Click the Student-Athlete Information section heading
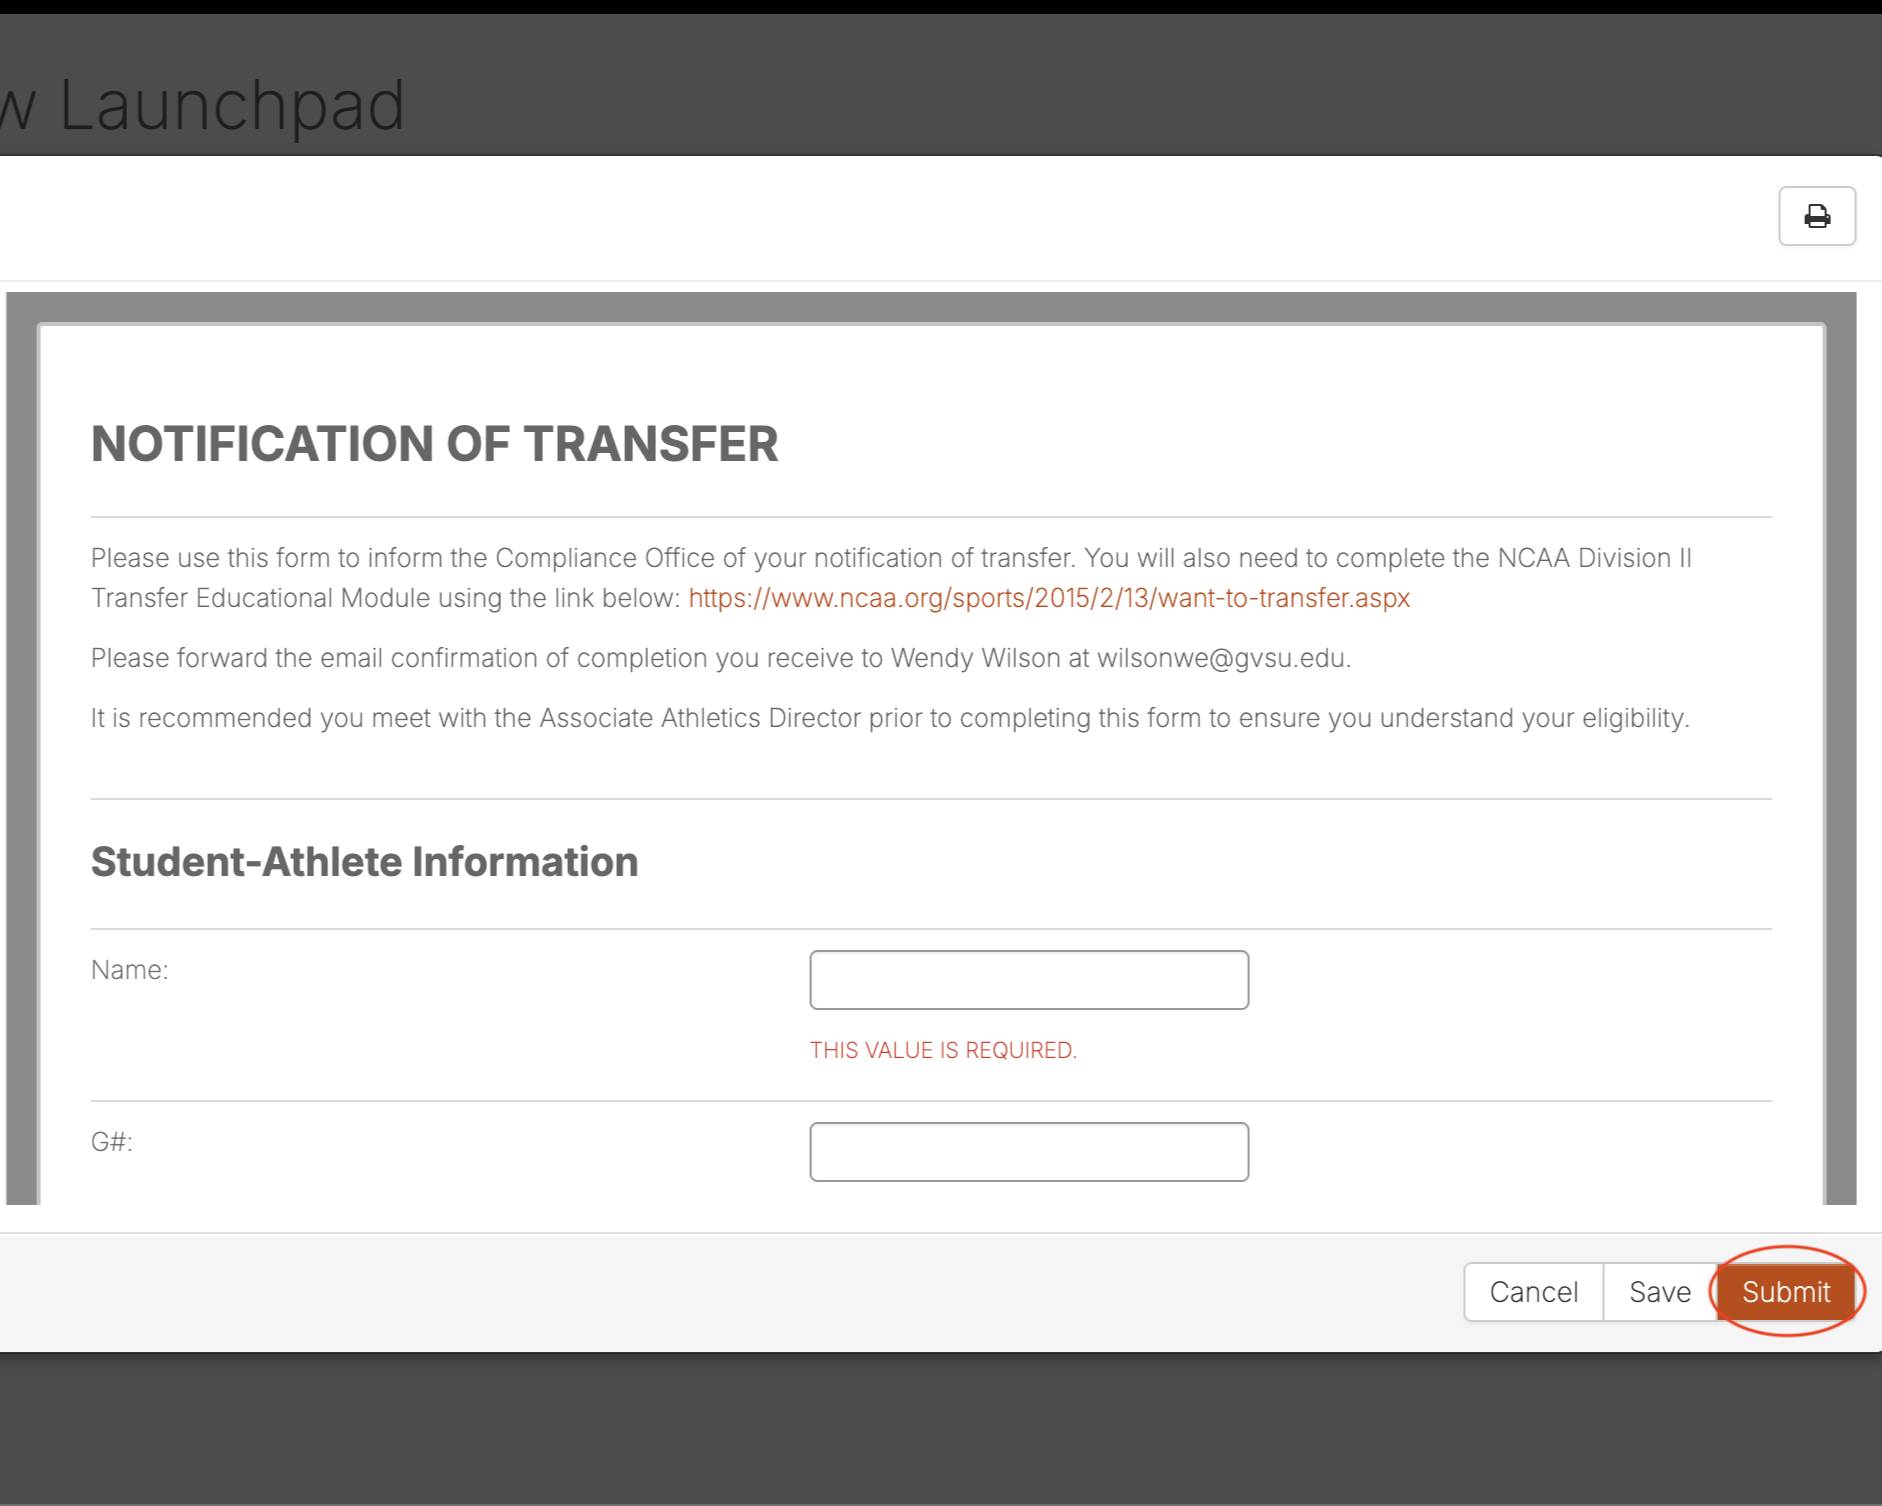 click(x=364, y=862)
